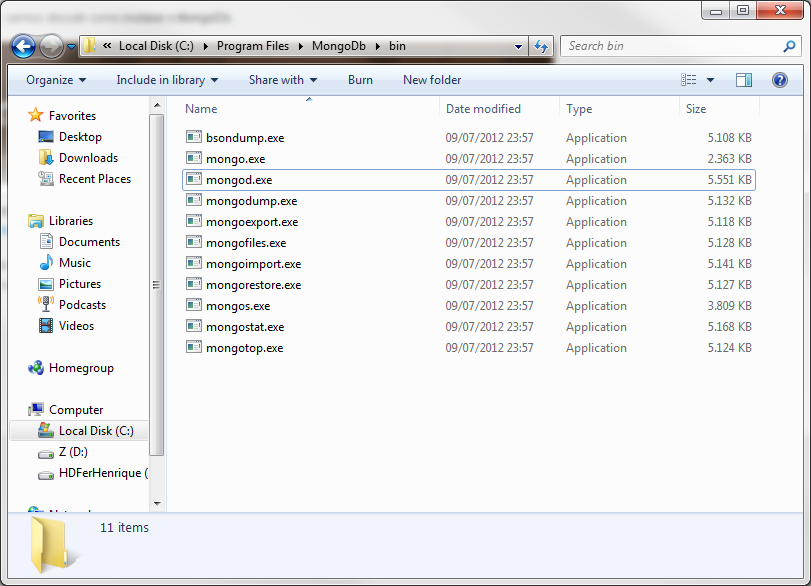Sort files by Size column header

696,109
